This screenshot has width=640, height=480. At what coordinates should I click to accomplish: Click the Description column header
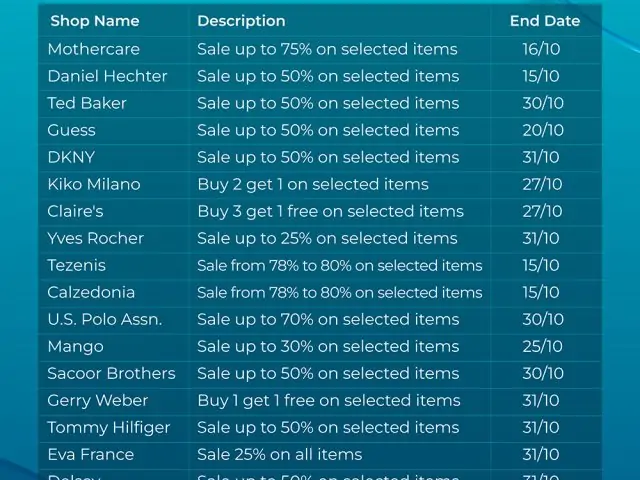(x=241, y=21)
